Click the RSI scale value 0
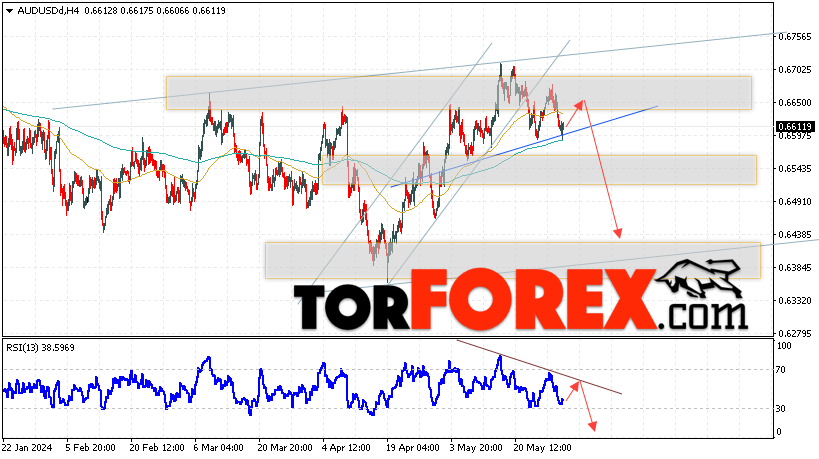Image resolution: width=819 pixels, height=459 pixels. (779, 432)
